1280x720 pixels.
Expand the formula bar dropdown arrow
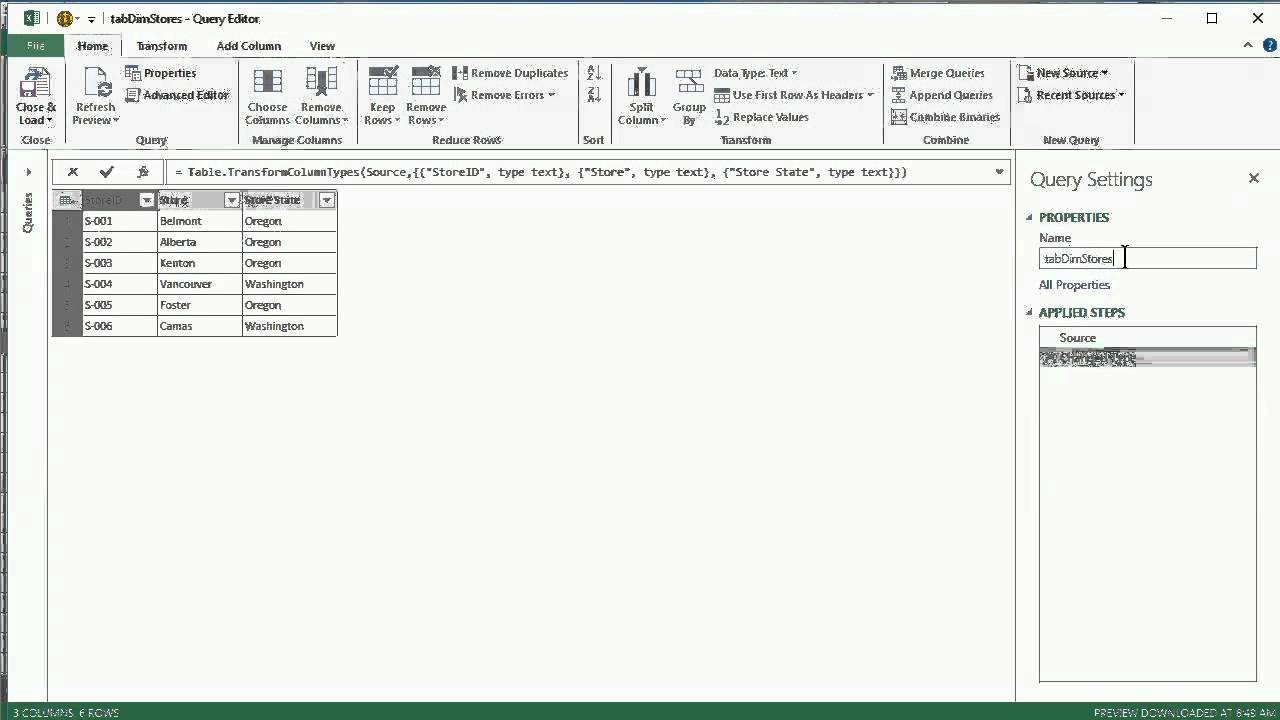click(999, 172)
